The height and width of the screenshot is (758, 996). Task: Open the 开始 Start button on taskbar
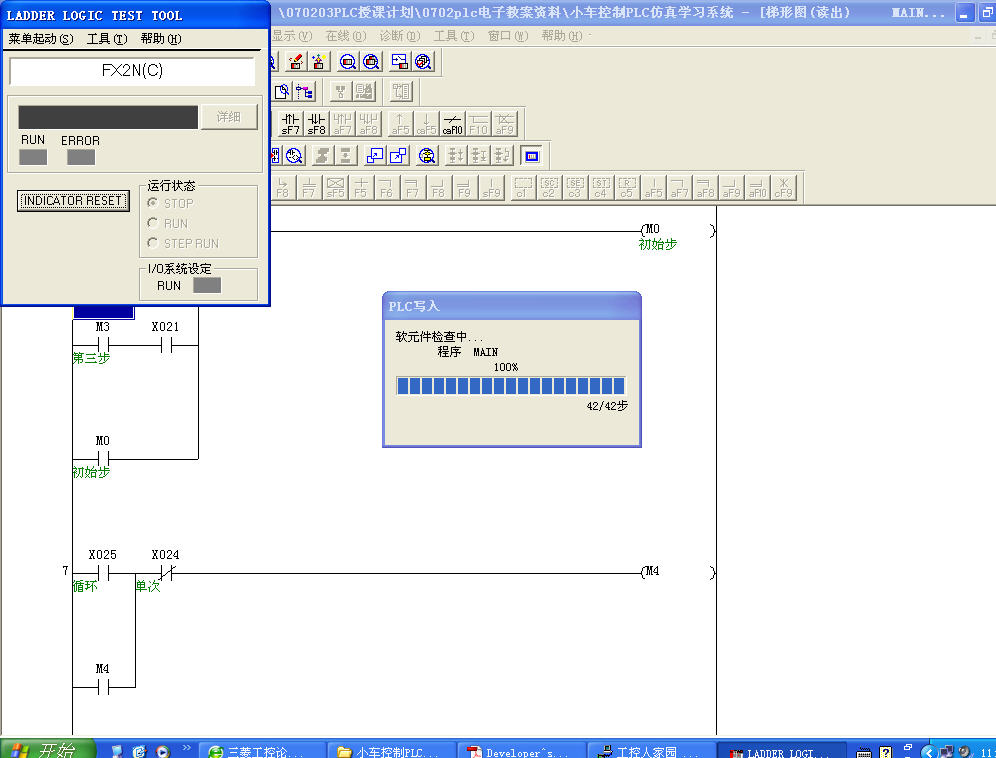[x=48, y=750]
